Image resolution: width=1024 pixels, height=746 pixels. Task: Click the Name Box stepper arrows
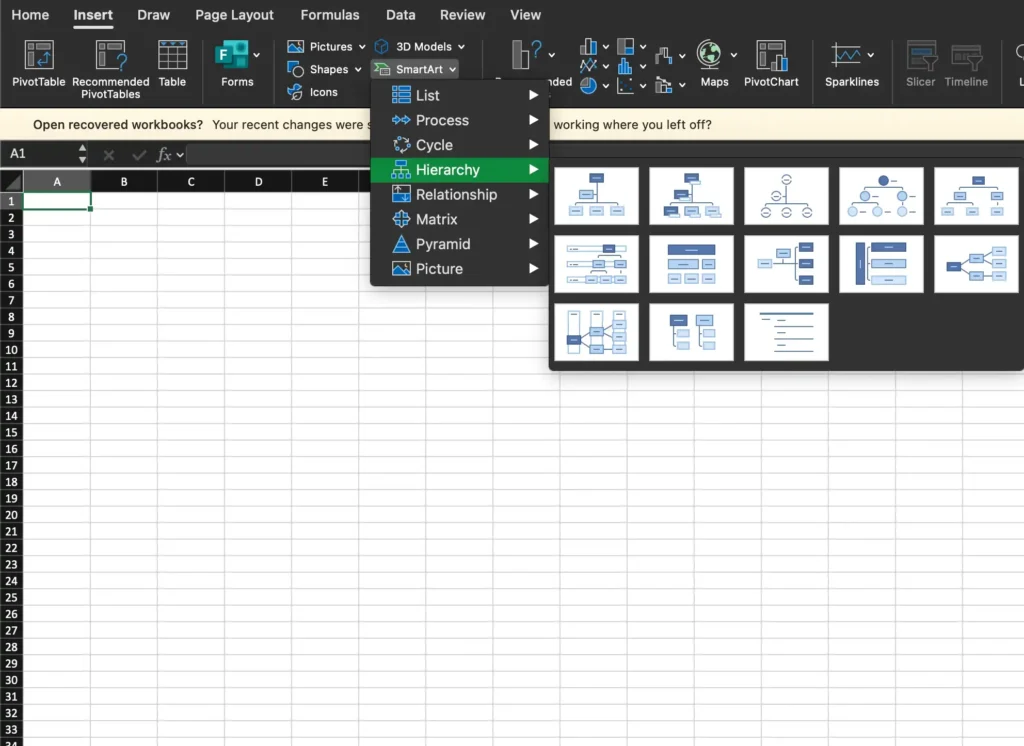82,154
